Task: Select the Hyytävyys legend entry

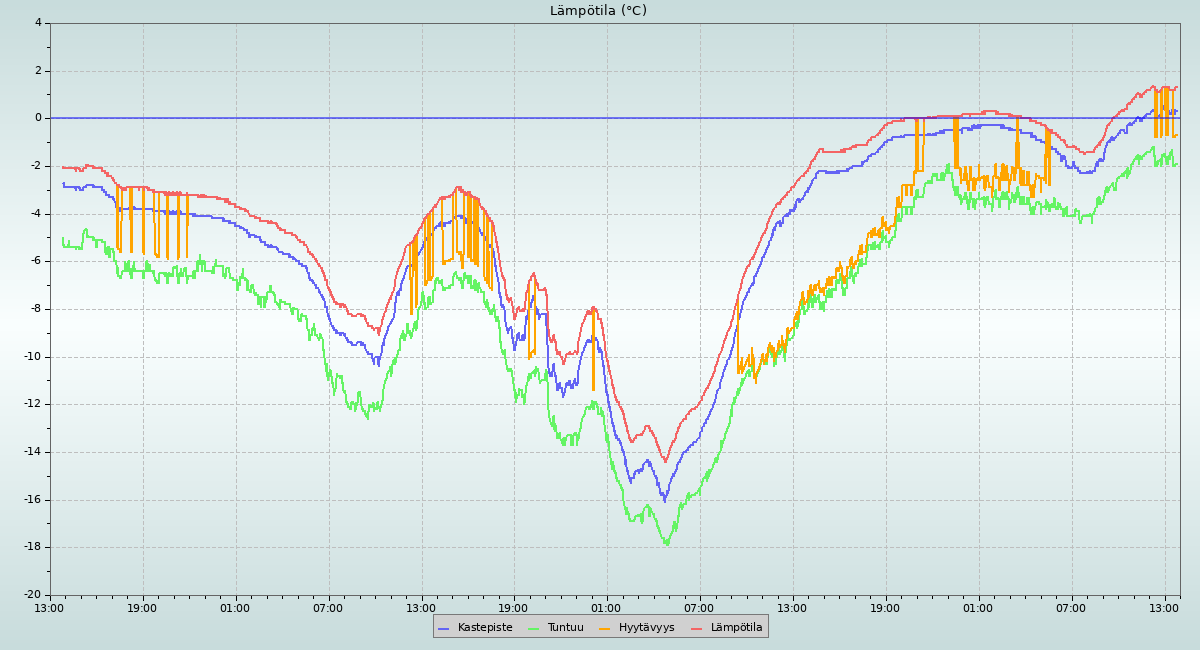Action: click(x=646, y=627)
